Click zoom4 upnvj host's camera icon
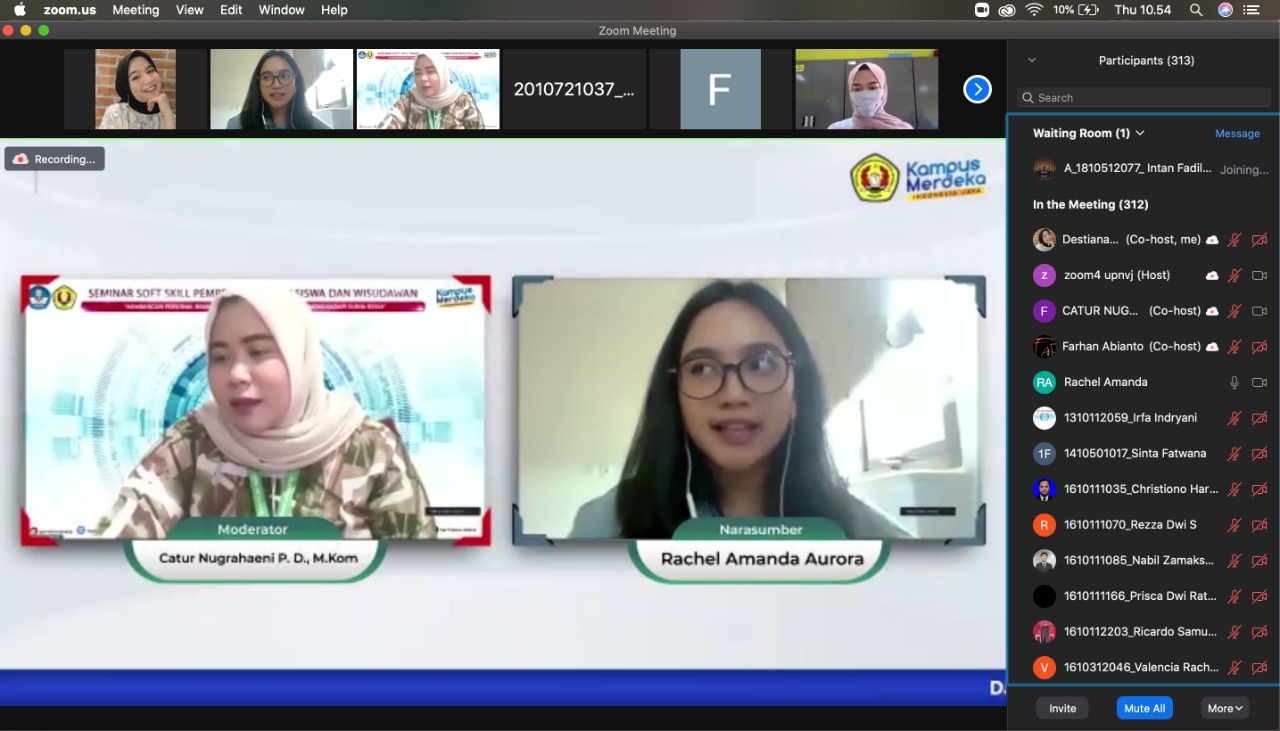 [1259, 275]
